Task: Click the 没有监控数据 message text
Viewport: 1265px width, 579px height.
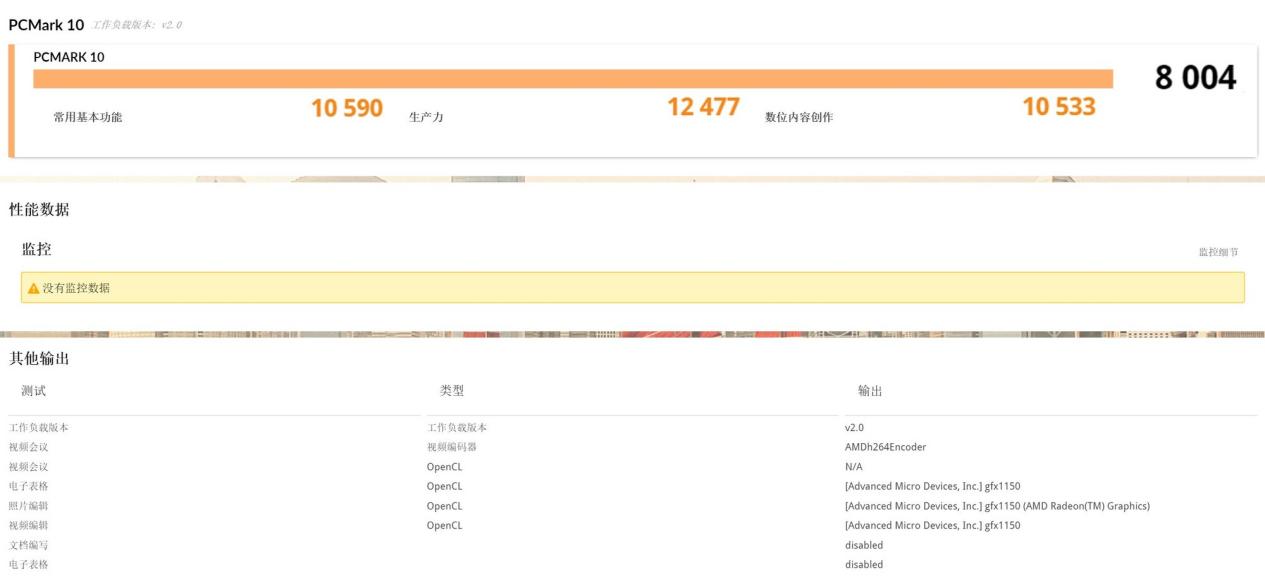Action: (76, 288)
